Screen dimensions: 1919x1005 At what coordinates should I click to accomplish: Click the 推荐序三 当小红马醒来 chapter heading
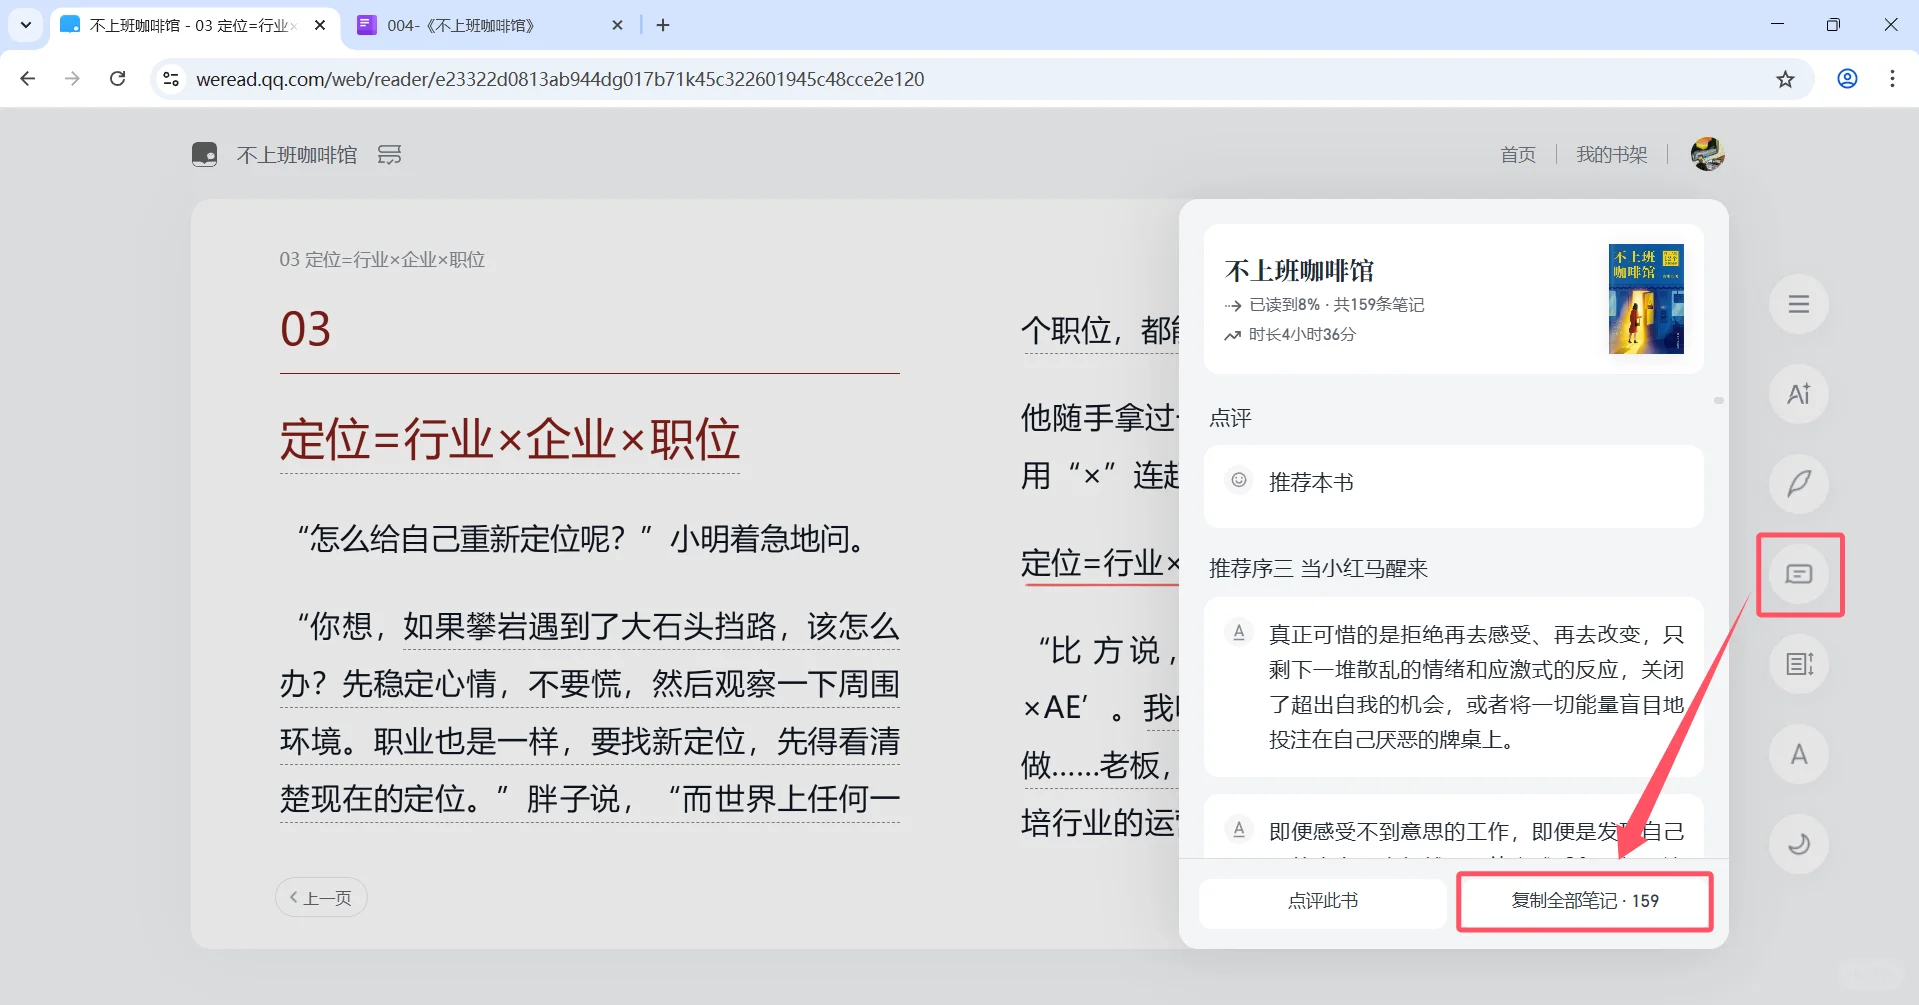click(x=1318, y=569)
